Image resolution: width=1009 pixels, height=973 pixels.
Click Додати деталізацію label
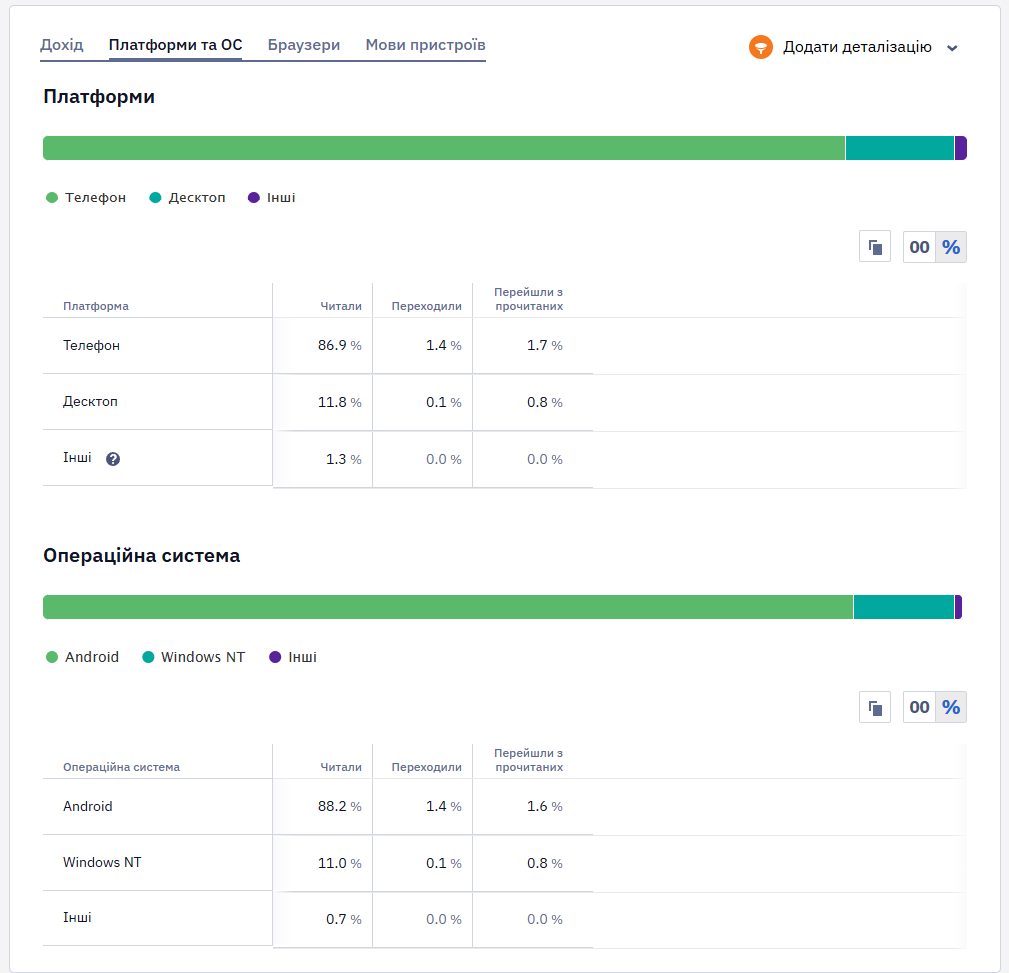[x=857, y=47]
